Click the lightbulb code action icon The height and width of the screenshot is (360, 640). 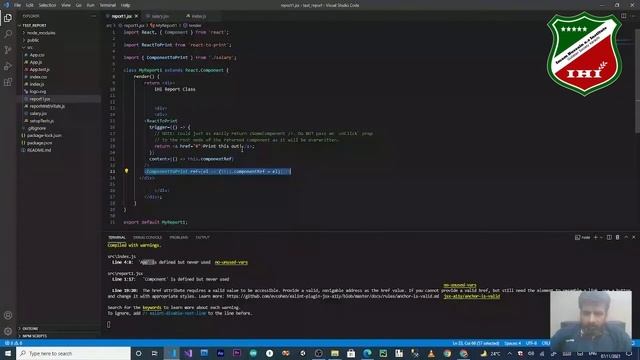[127, 171]
